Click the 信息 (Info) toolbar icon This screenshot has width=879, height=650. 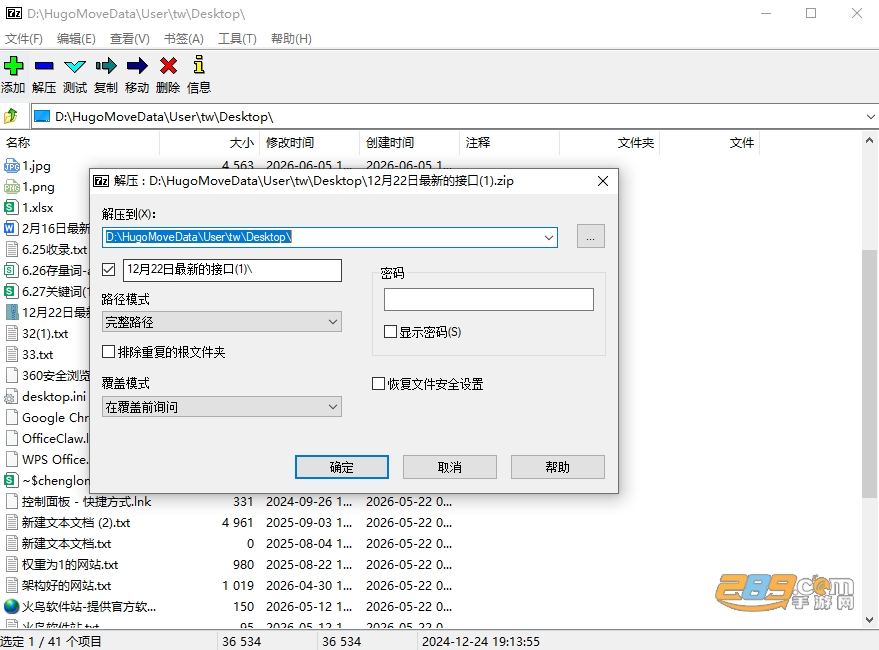click(198, 64)
